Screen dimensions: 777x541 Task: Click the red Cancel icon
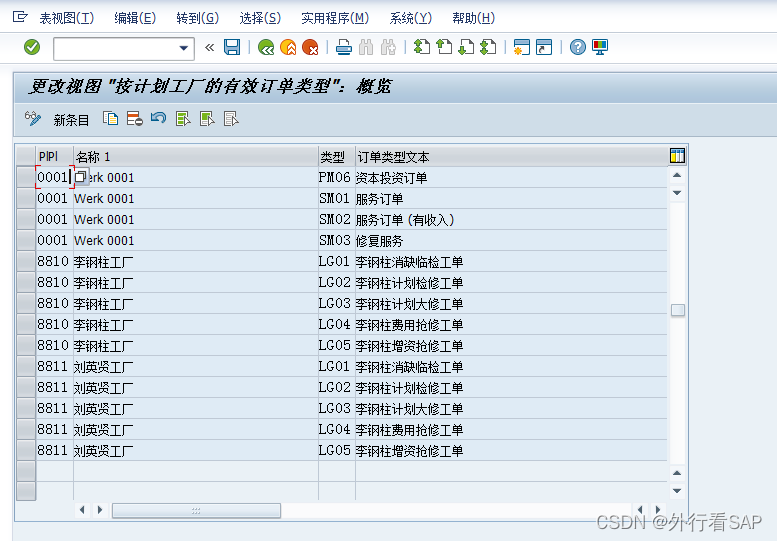point(311,48)
